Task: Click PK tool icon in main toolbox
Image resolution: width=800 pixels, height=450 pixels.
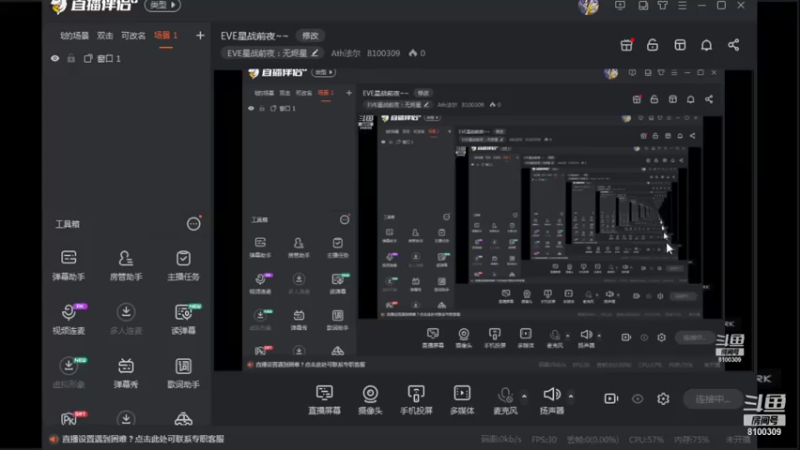Action: click(71, 418)
